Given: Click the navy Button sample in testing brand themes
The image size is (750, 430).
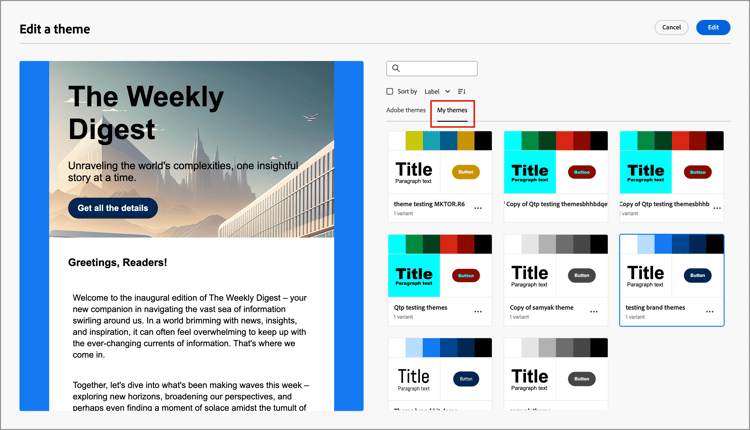Looking at the screenshot, I should click(697, 276).
